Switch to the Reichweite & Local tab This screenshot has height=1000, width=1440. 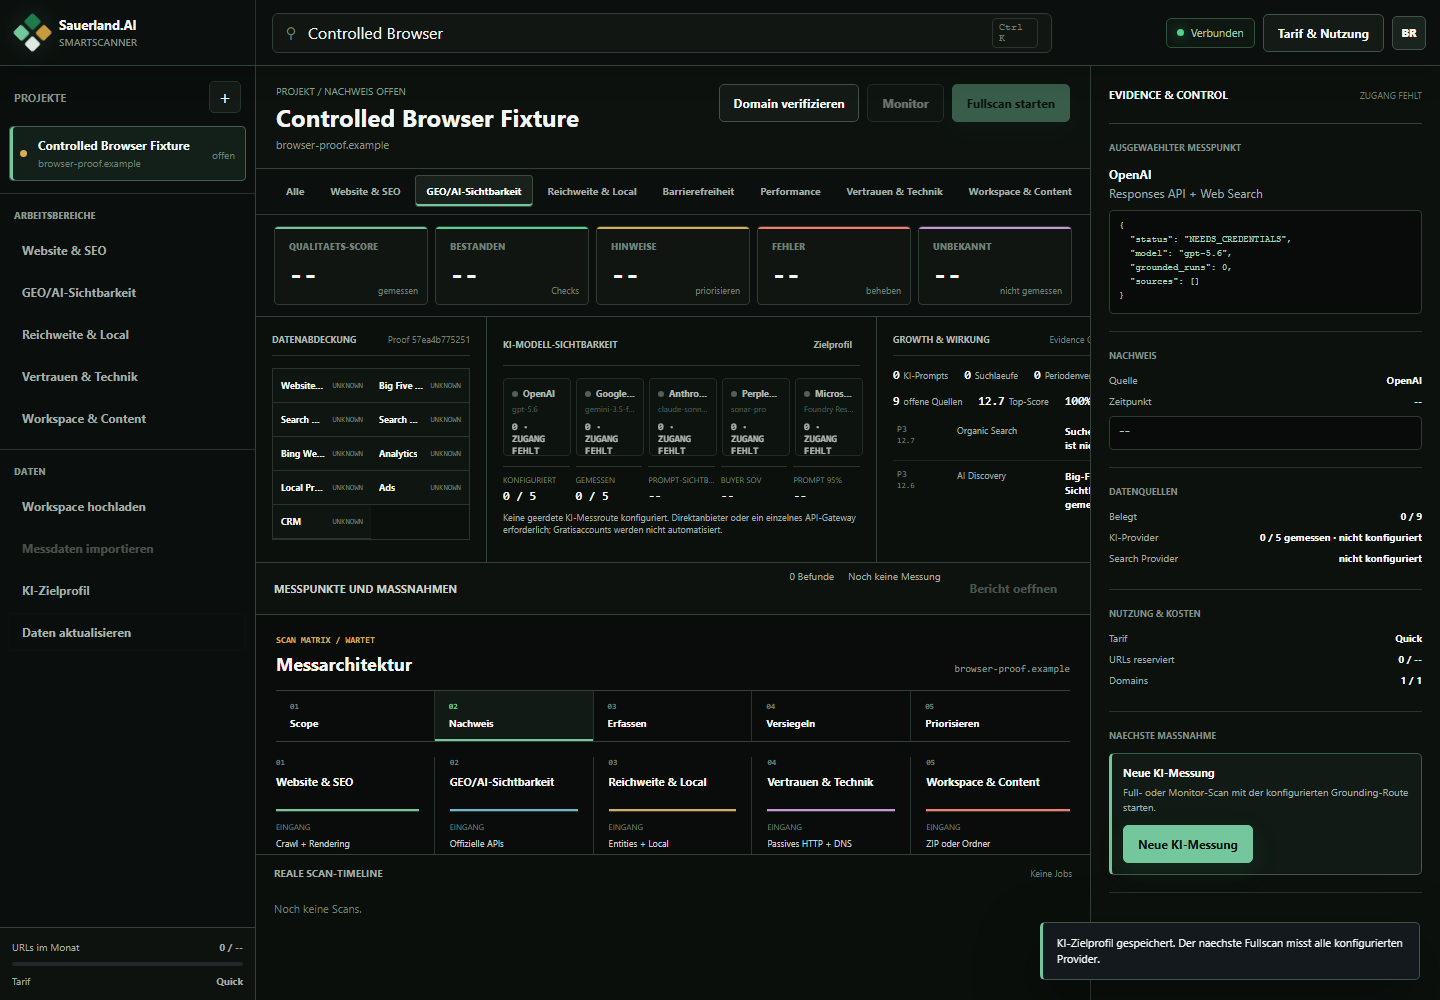[592, 191]
